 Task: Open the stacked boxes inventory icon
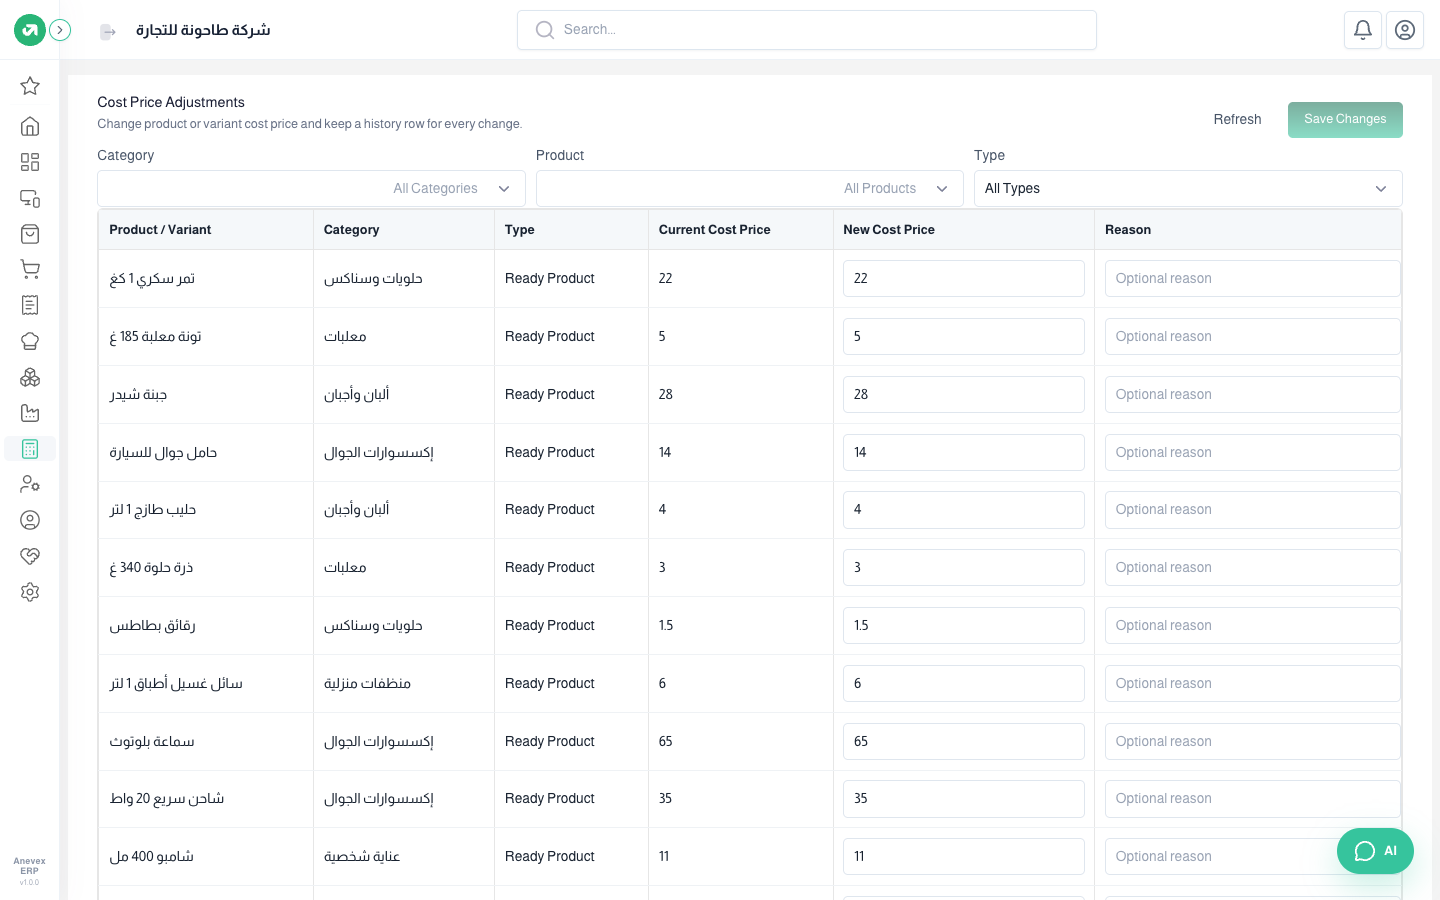[30, 377]
